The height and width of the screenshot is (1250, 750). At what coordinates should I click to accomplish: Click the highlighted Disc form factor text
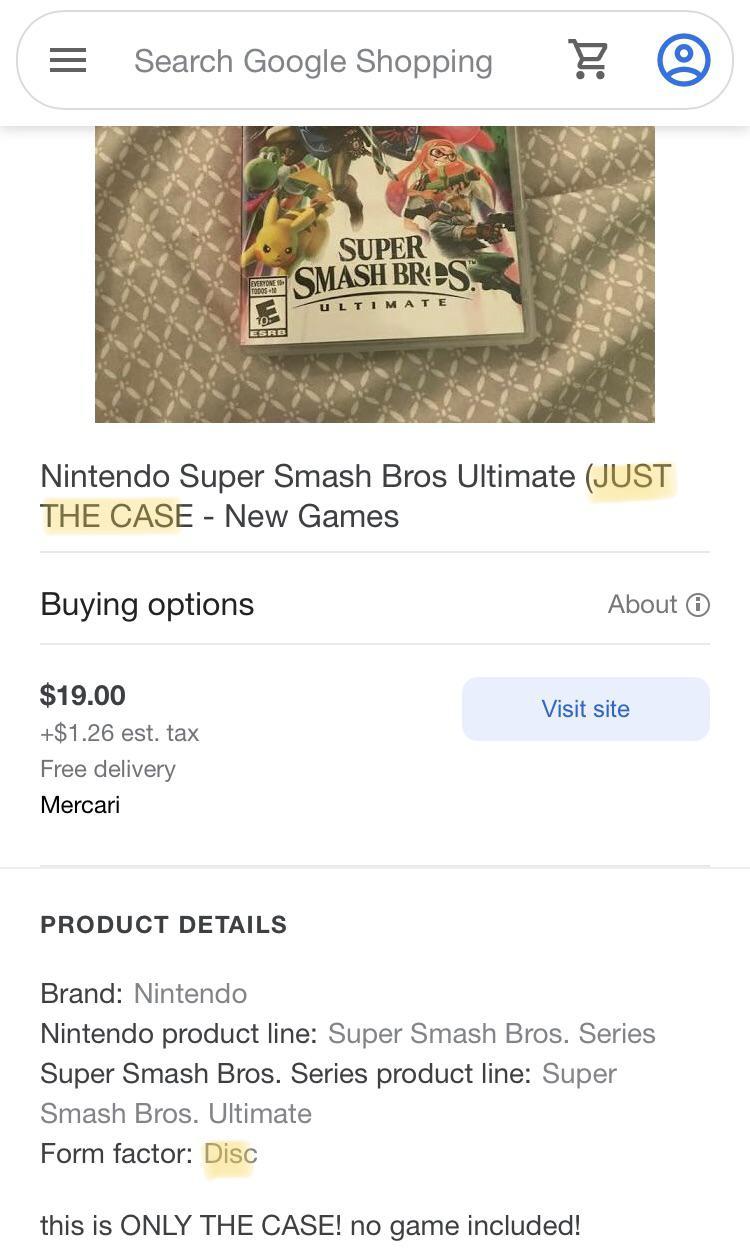point(230,1153)
